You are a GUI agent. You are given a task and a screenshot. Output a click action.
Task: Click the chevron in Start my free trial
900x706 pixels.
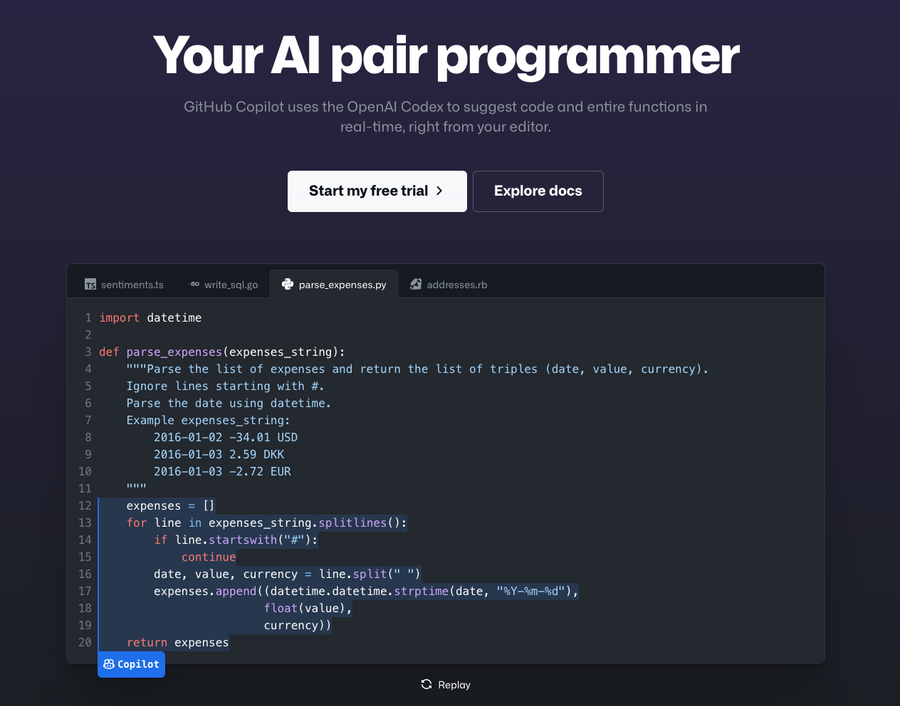point(440,191)
